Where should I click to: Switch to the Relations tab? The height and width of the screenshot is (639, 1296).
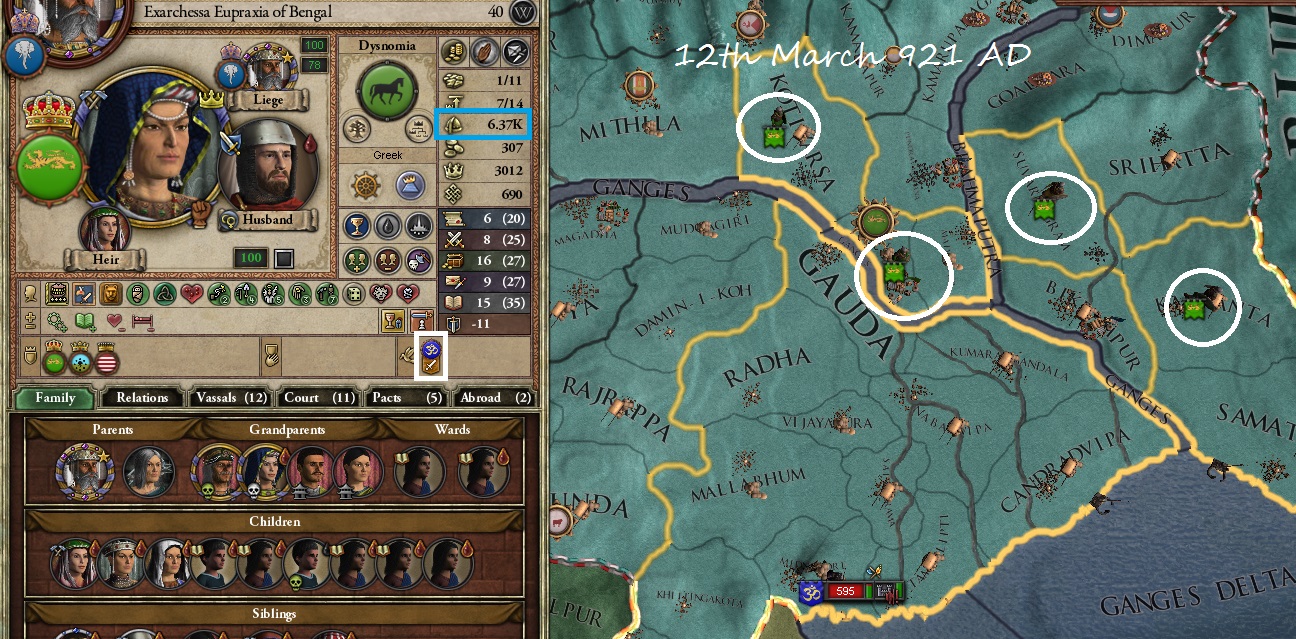142,397
